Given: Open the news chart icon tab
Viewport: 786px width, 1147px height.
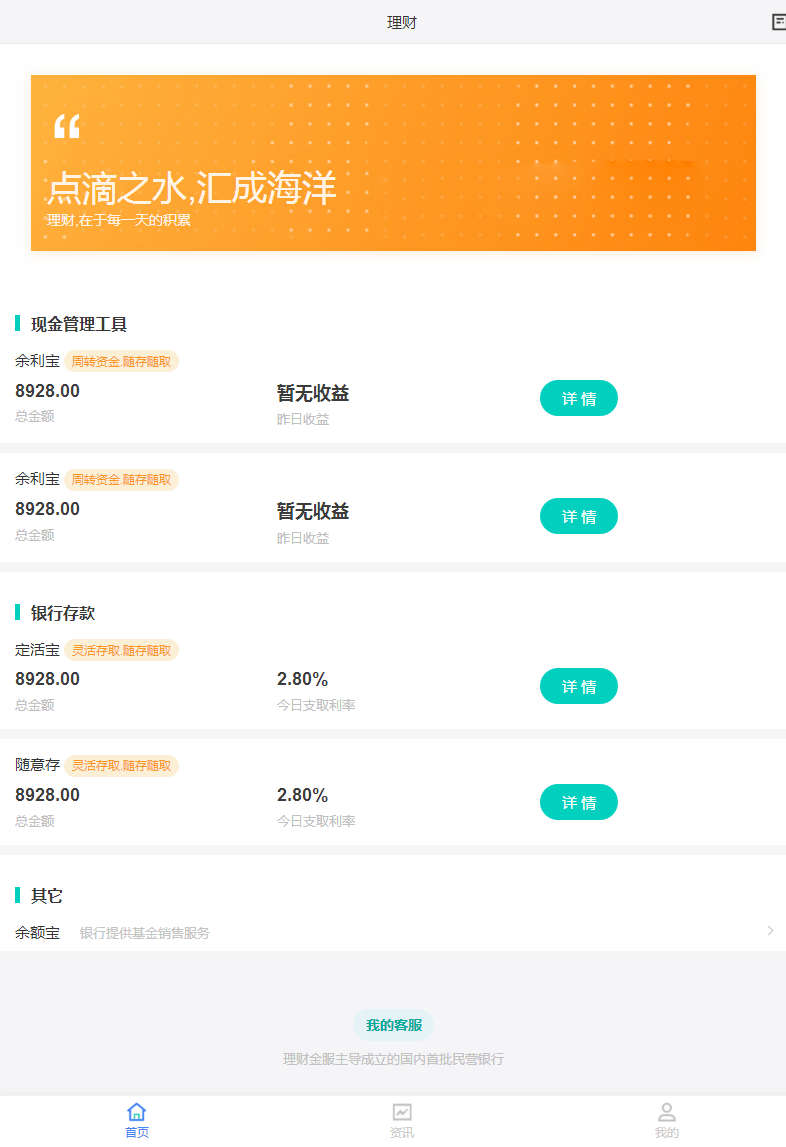Looking at the screenshot, I should [x=402, y=1111].
